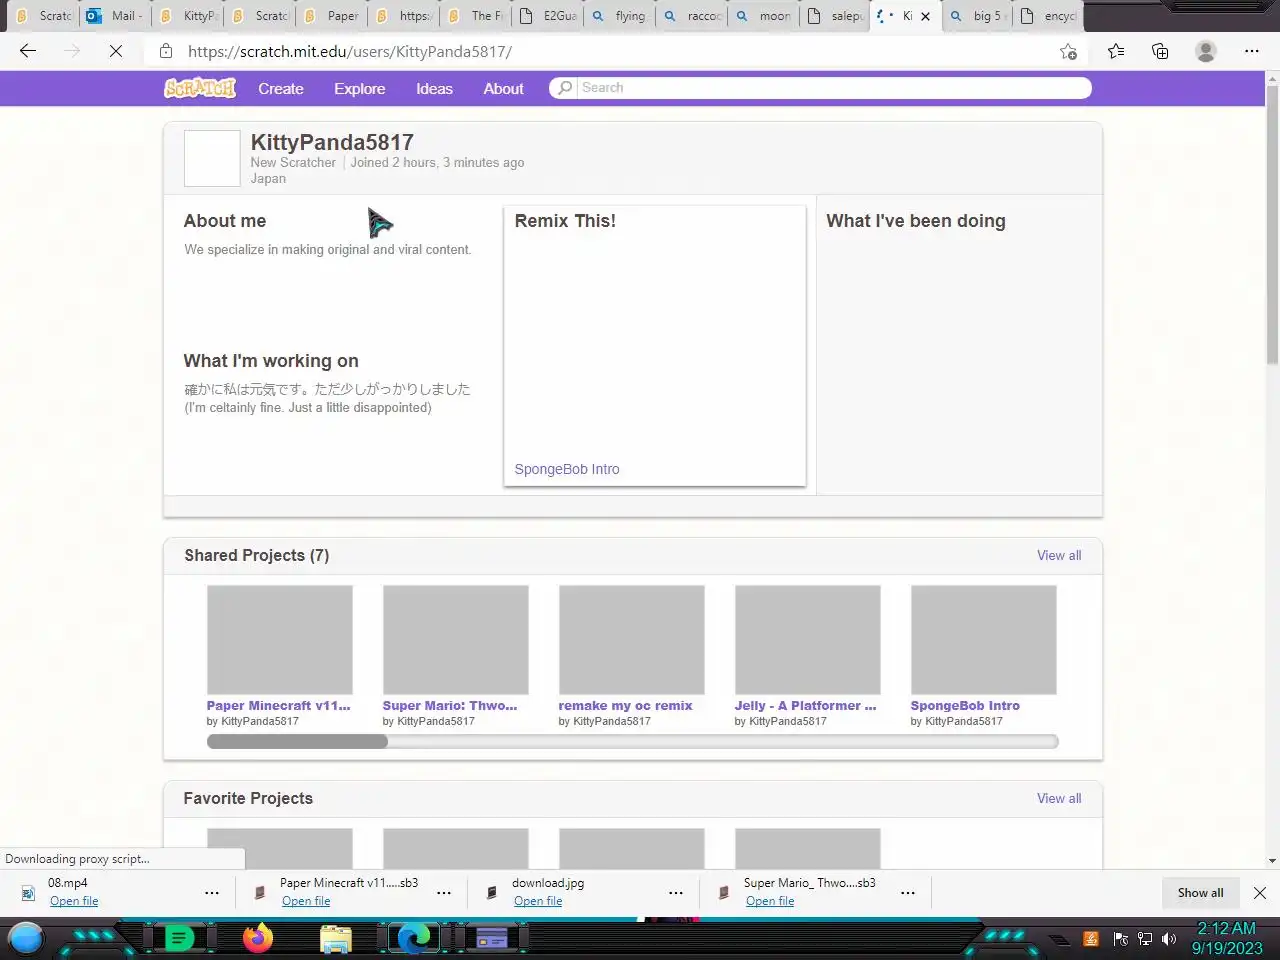Open the Favorites list icon
1280x960 pixels.
[1116, 51]
